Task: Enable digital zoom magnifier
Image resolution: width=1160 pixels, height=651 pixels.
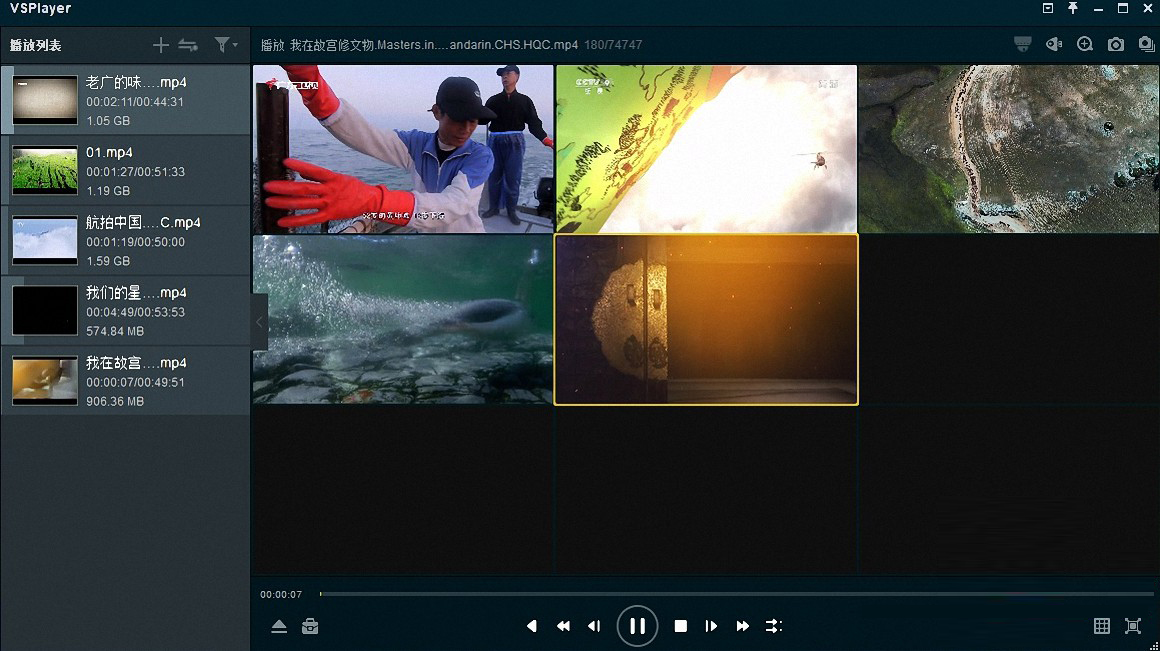Action: click(x=1085, y=44)
